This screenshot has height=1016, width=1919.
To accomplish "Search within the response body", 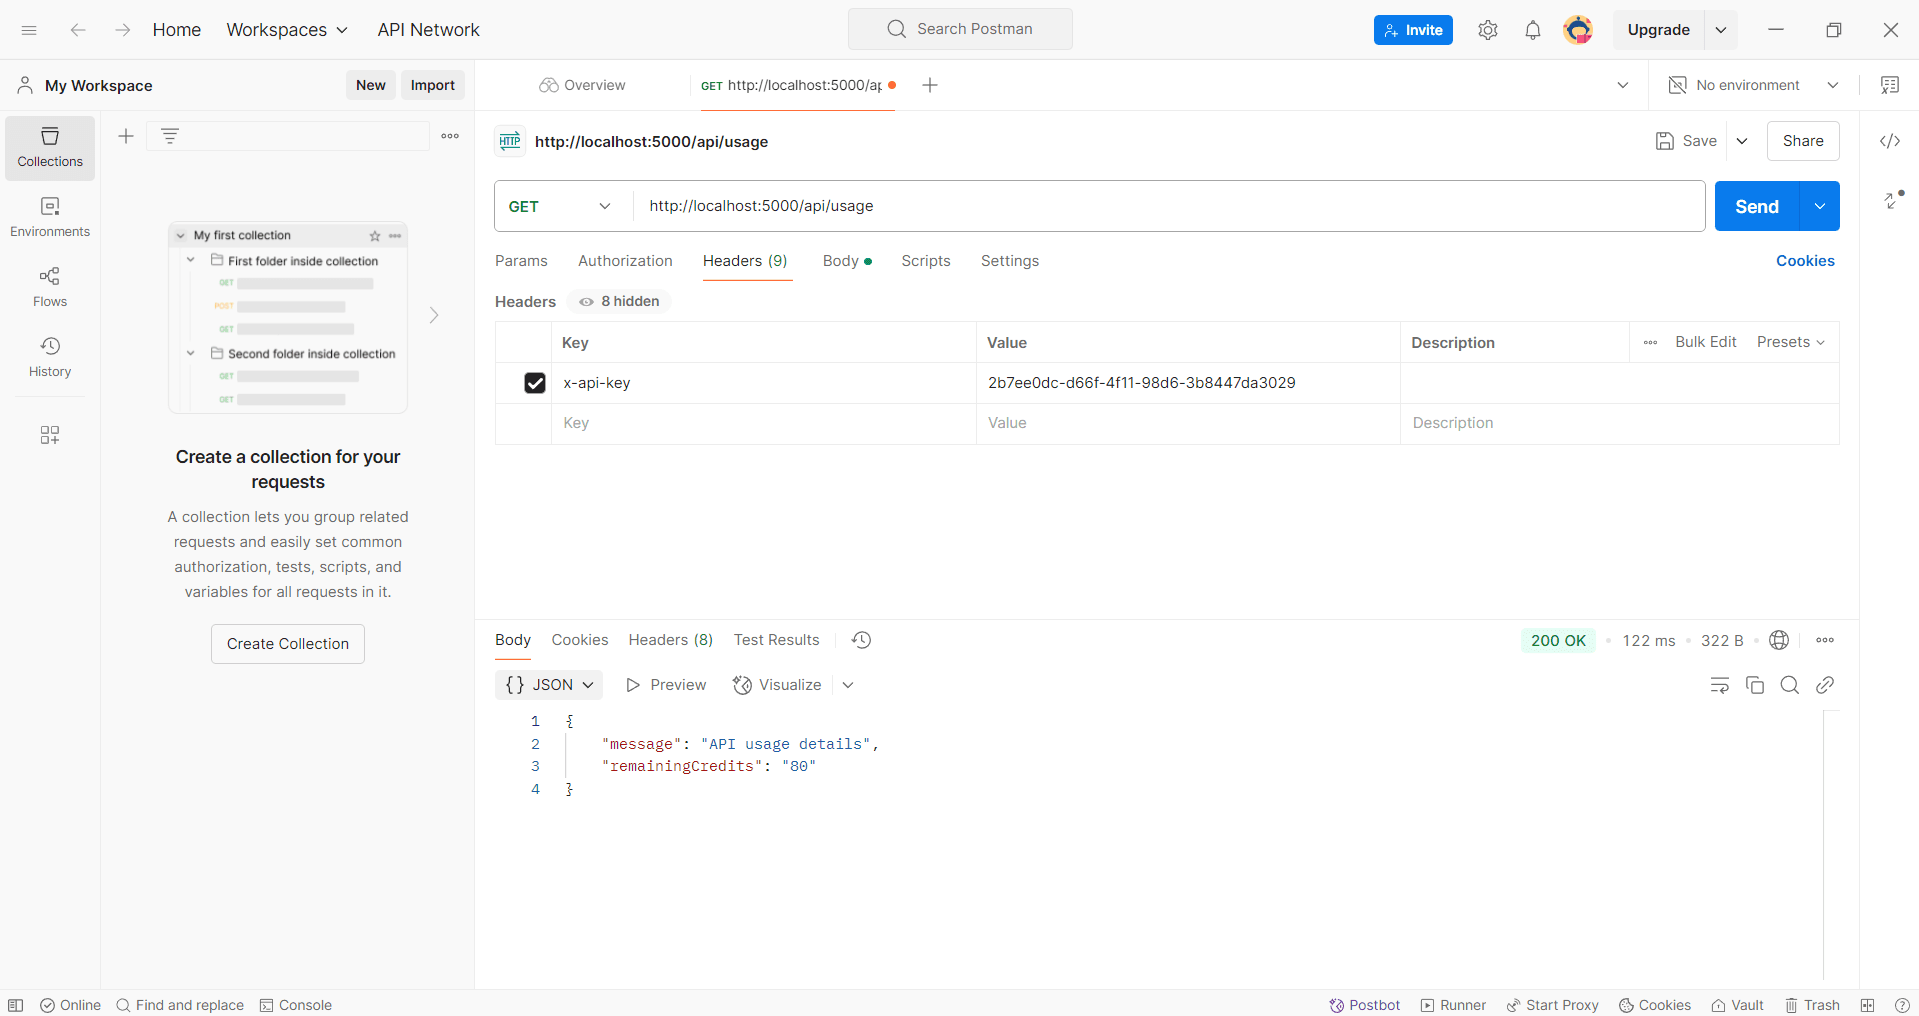I will coord(1790,685).
